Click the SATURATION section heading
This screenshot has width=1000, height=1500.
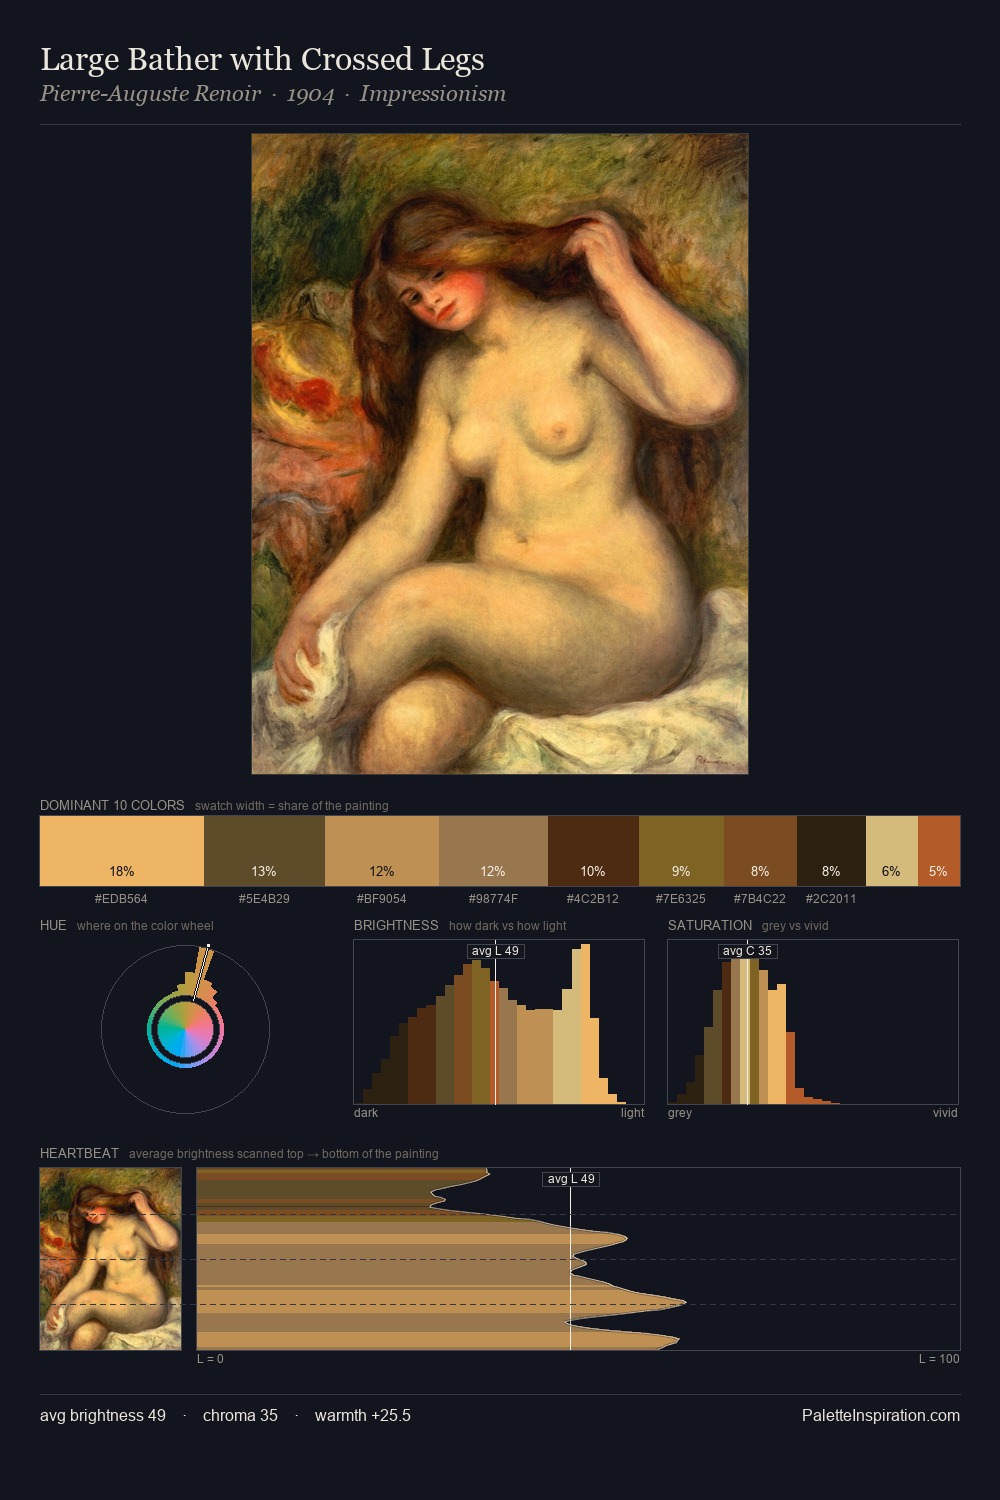coord(710,925)
